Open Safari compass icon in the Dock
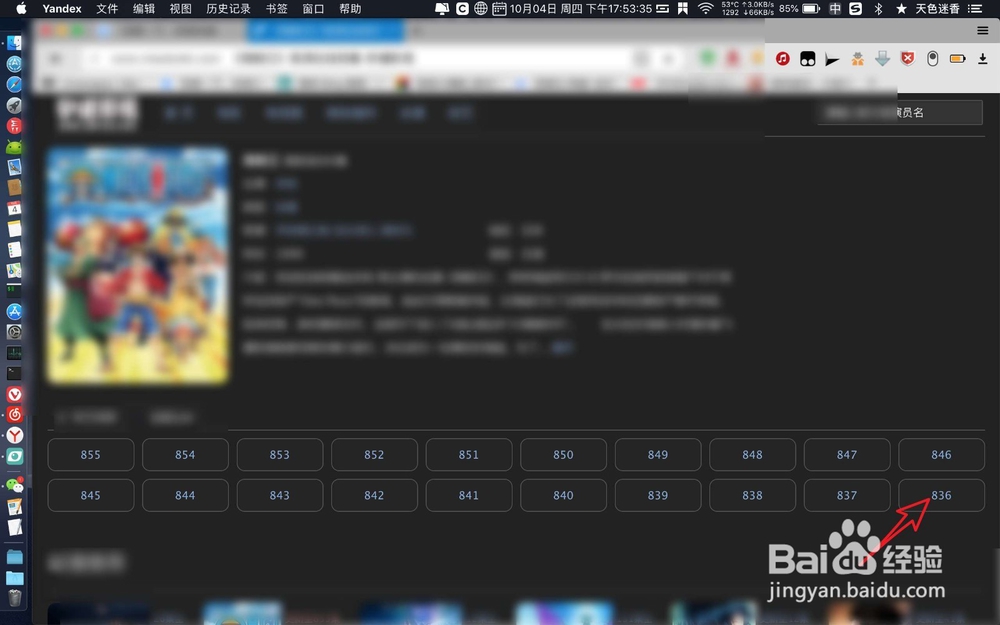The width and height of the screenshot is (1000, 625). point(14,84)
